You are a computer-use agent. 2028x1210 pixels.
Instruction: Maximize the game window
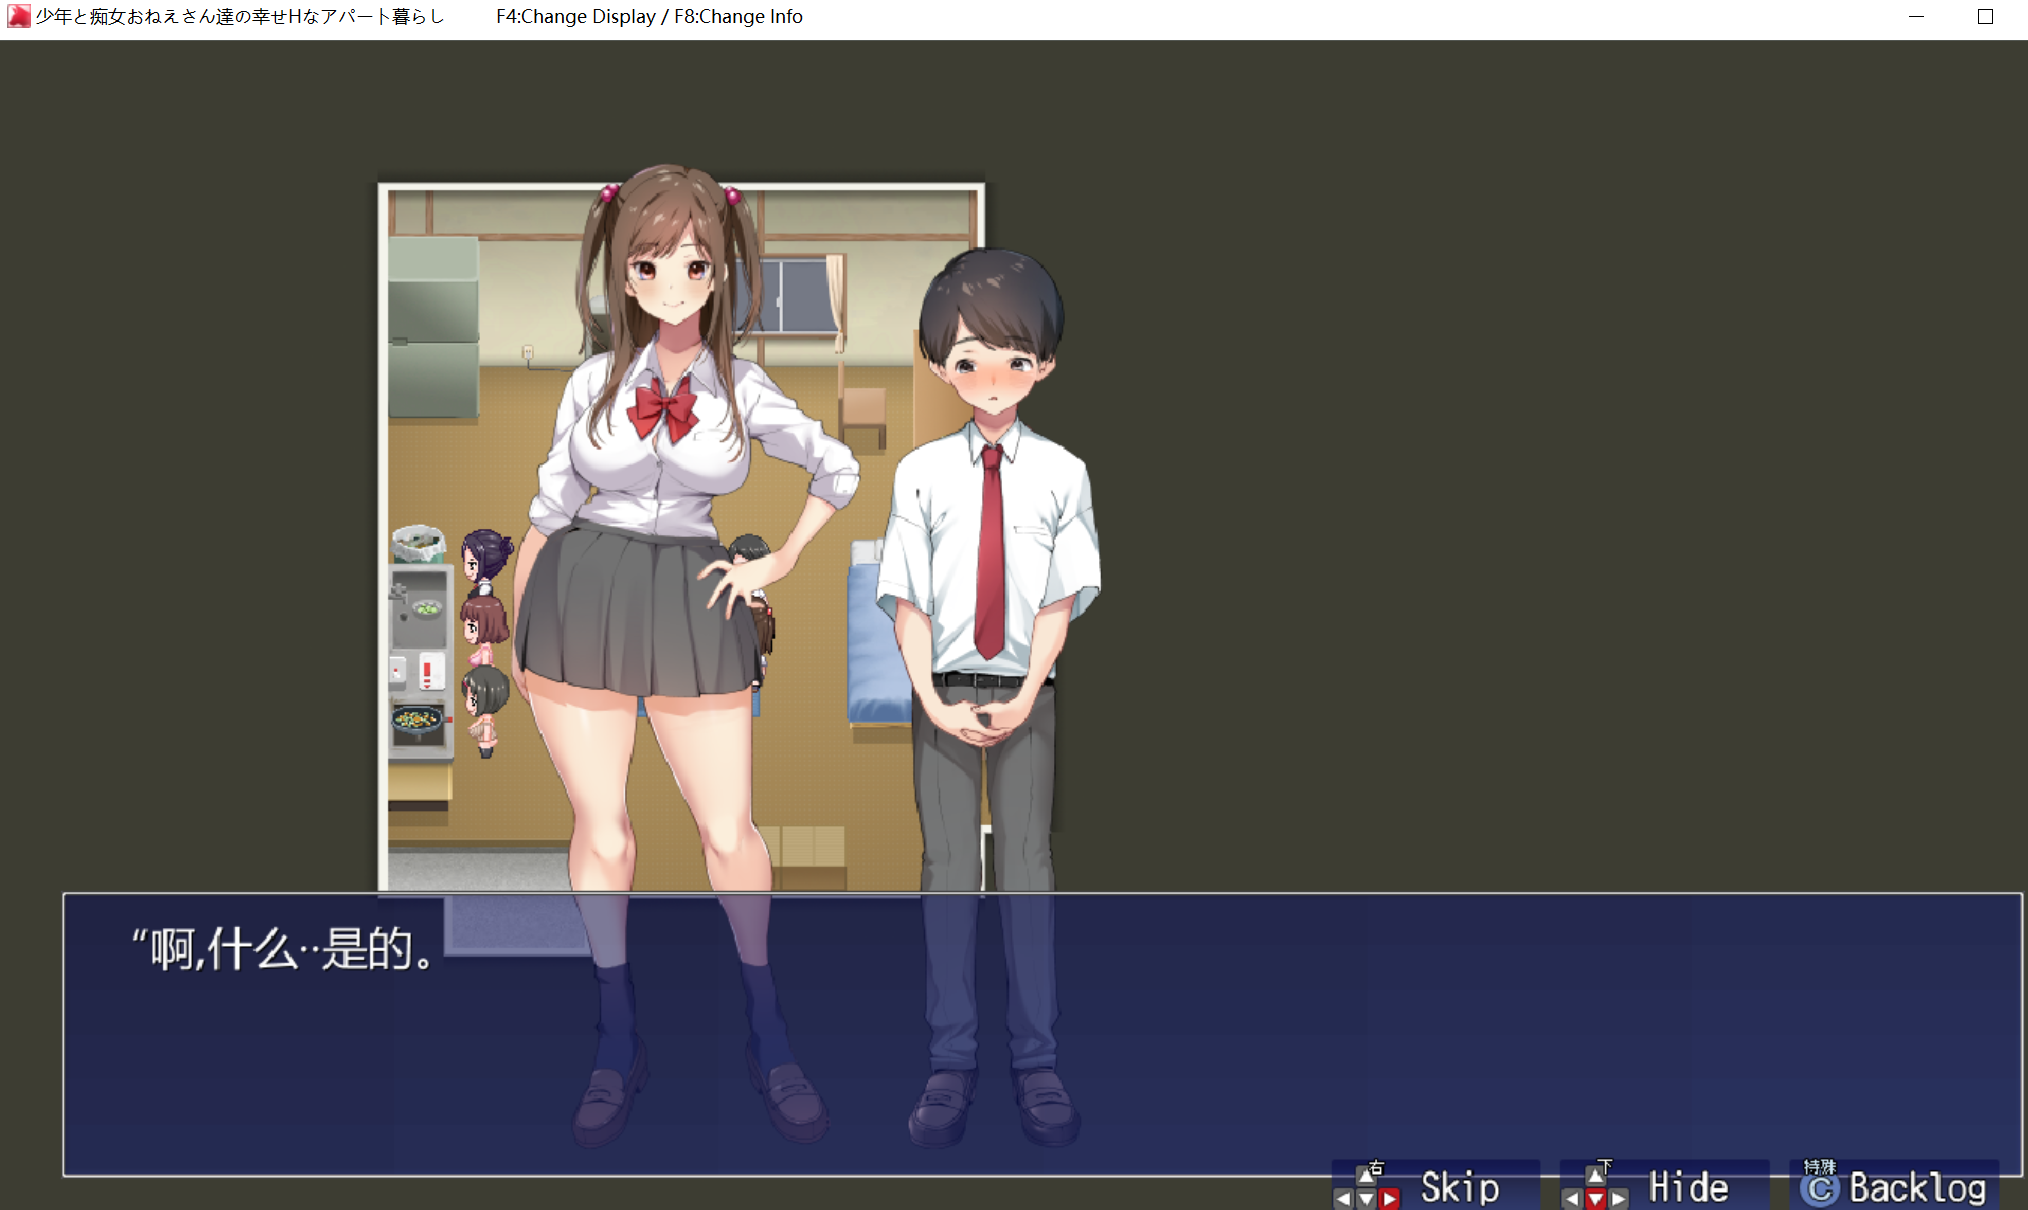pyautogui.click(x=1985, y=16)
